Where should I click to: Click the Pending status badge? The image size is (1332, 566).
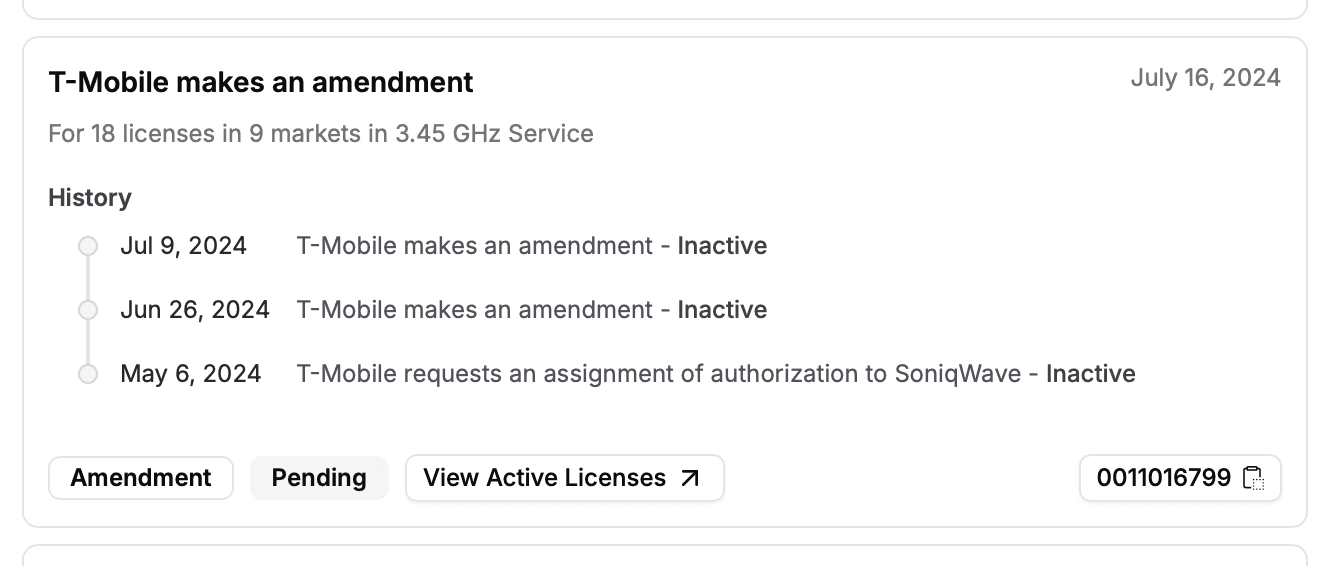point(319,478)
